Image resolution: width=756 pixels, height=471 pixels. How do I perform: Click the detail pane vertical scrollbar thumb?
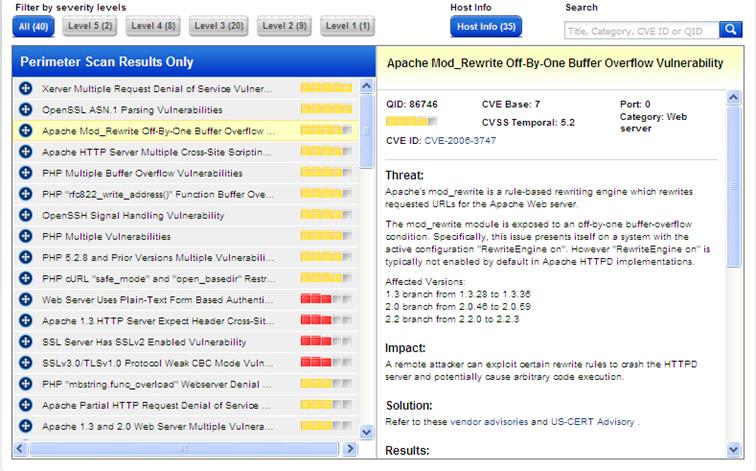(733, 186)
